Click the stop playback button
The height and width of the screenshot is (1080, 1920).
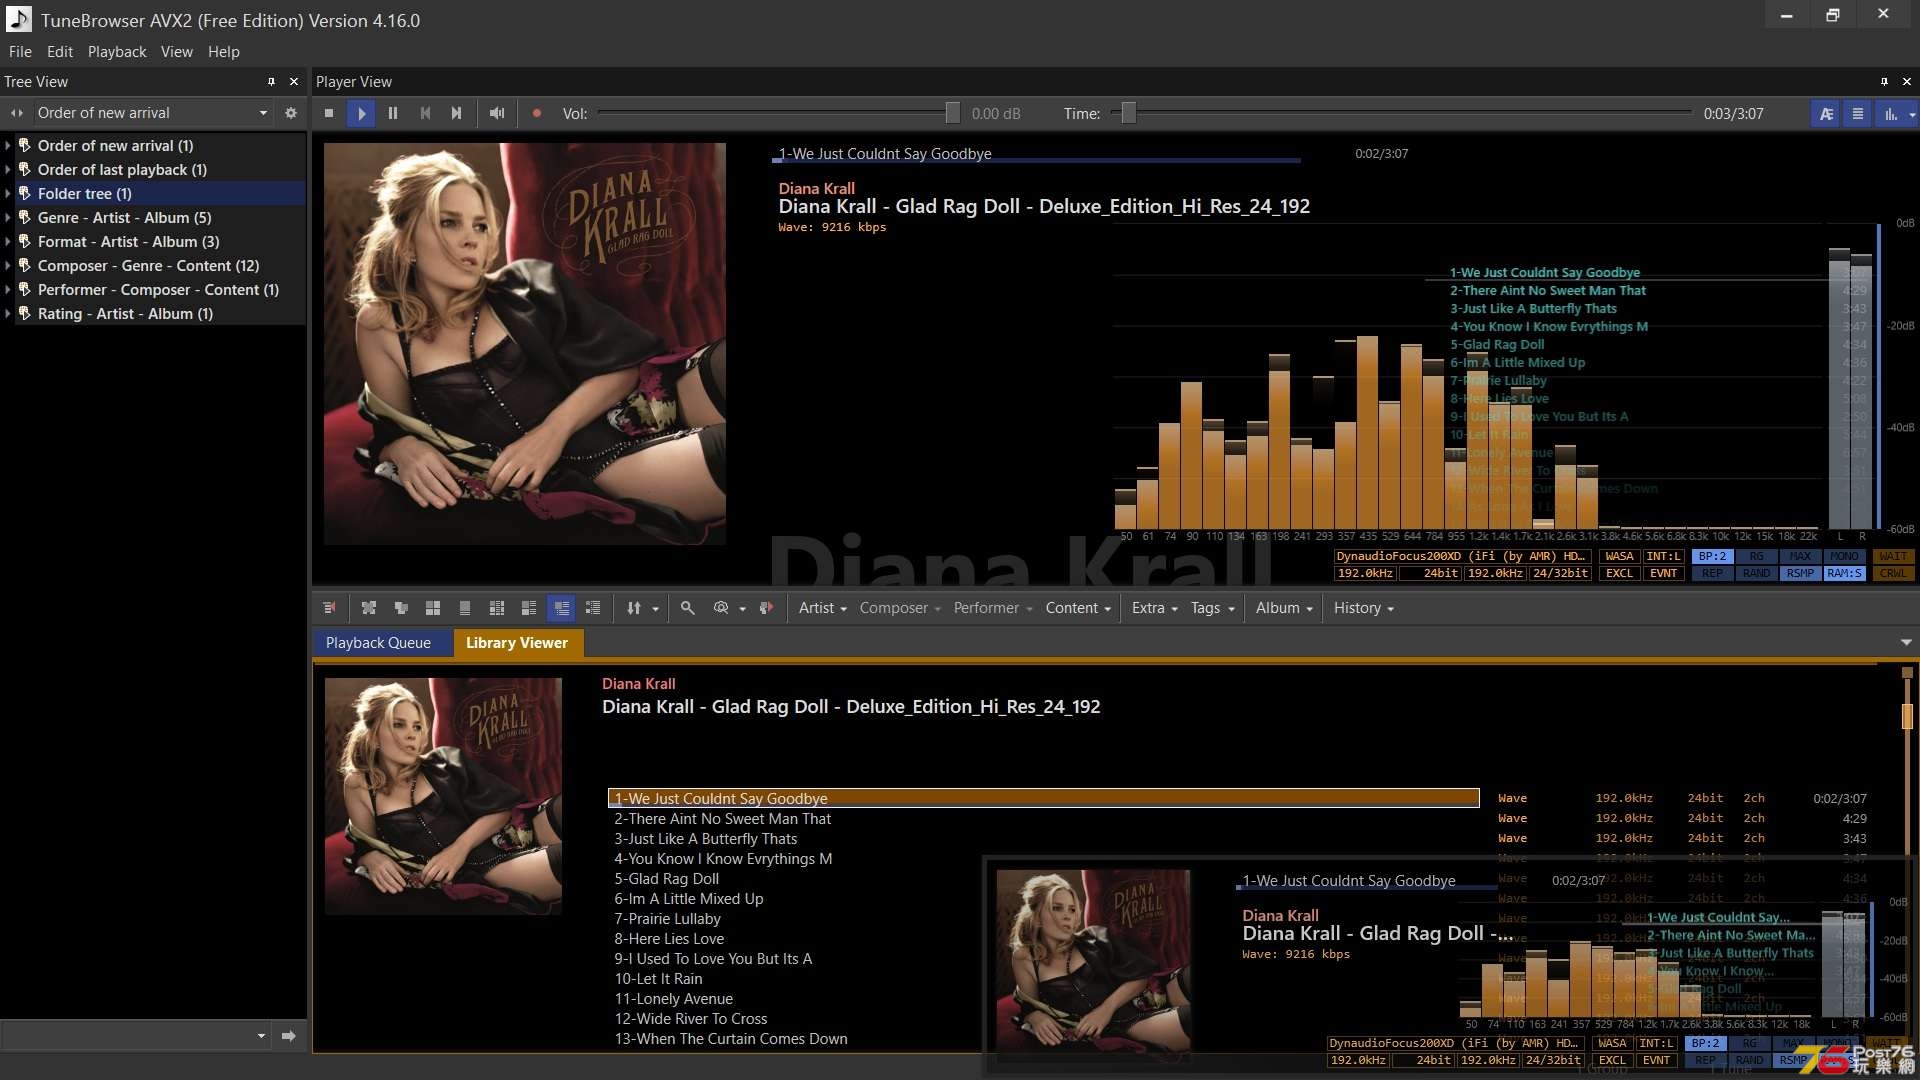(x=330, y=113)
